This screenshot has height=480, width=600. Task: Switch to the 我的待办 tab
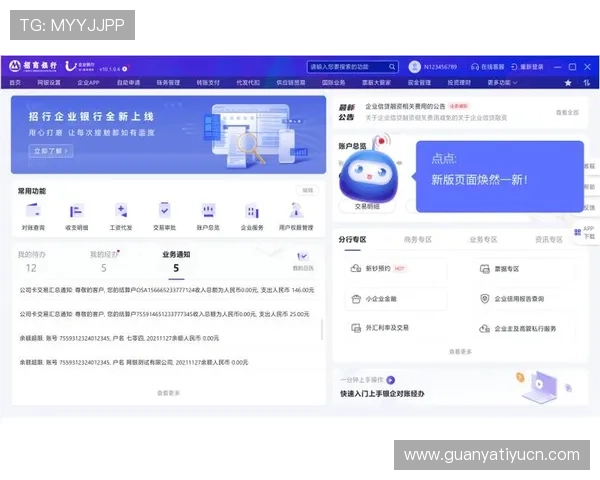click(31, 261)
